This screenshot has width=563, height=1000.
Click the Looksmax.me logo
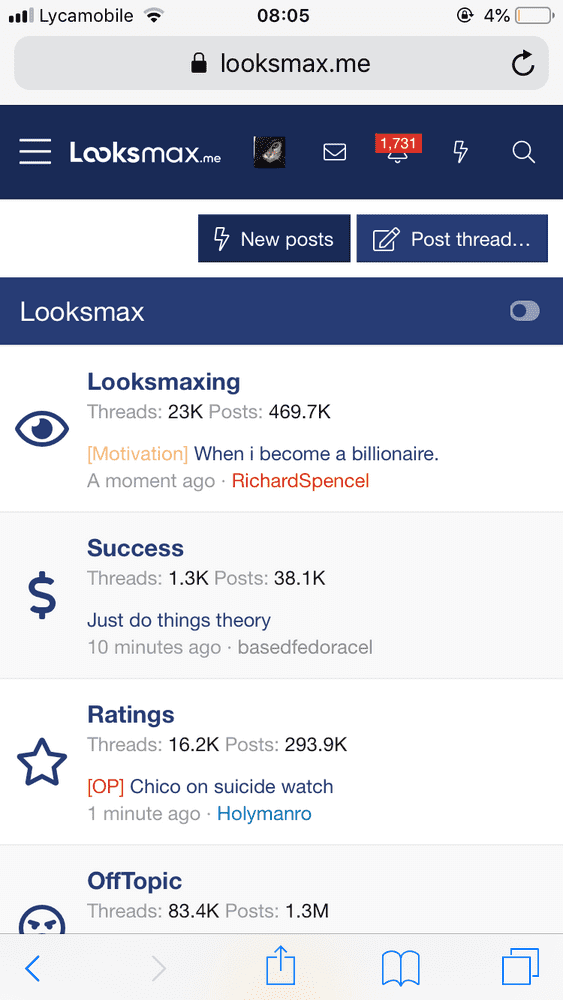tap(145, 152)
